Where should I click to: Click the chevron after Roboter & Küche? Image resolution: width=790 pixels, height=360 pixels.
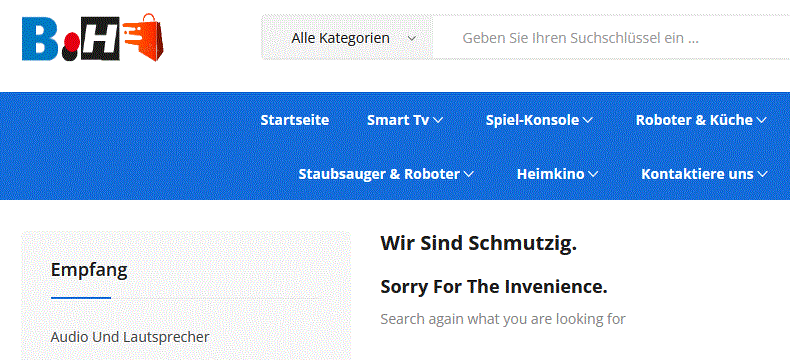coord(761,120)
